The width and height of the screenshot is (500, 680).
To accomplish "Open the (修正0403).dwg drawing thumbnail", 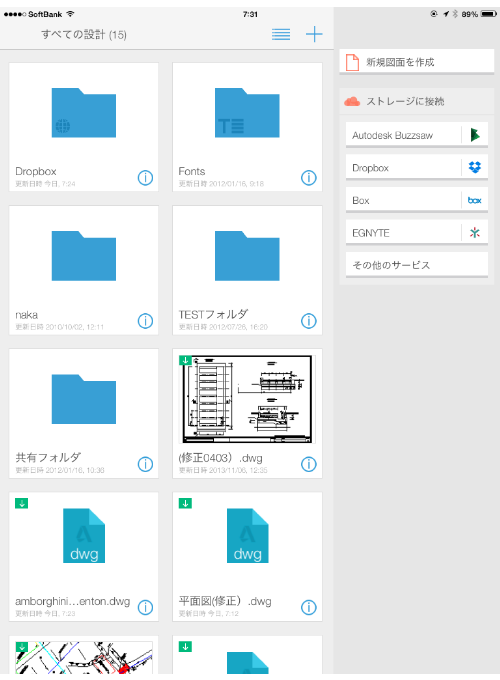I will (x=247, y=399).
